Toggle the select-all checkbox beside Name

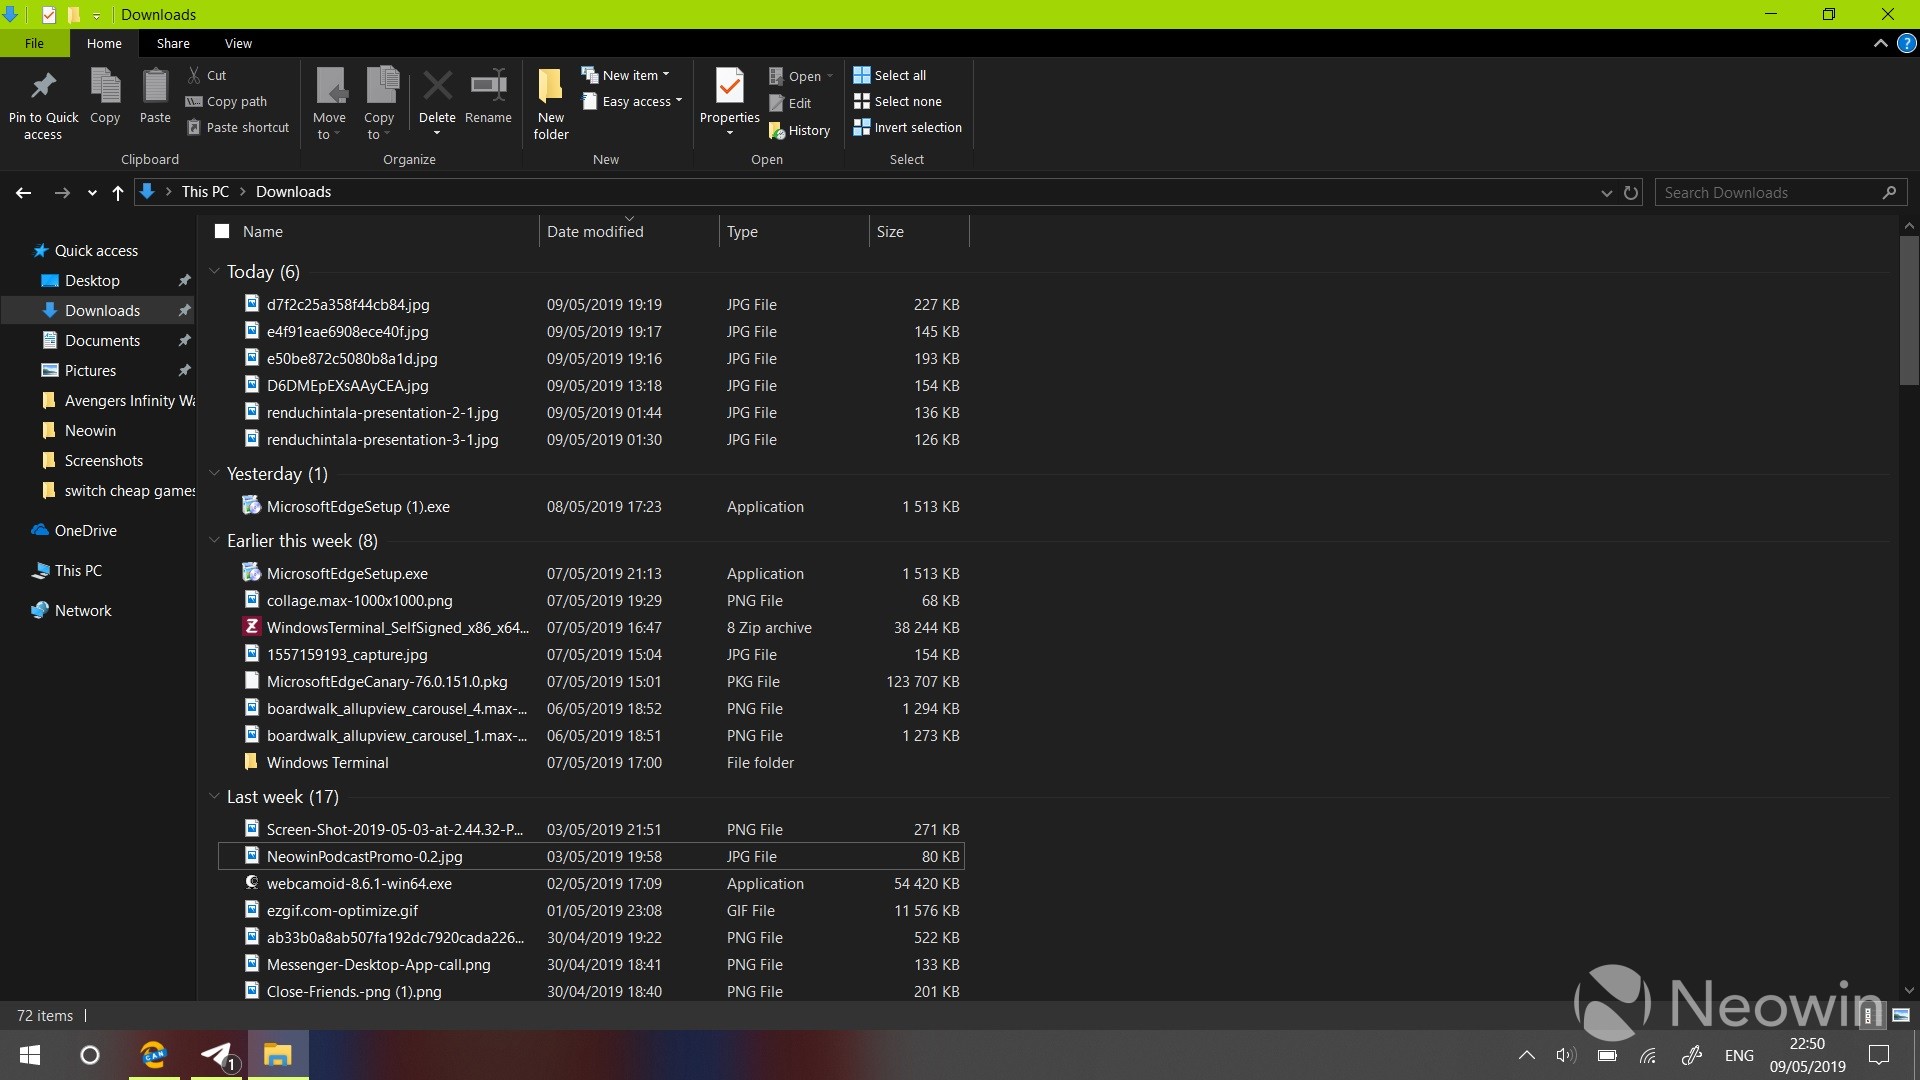pos(222,232)
